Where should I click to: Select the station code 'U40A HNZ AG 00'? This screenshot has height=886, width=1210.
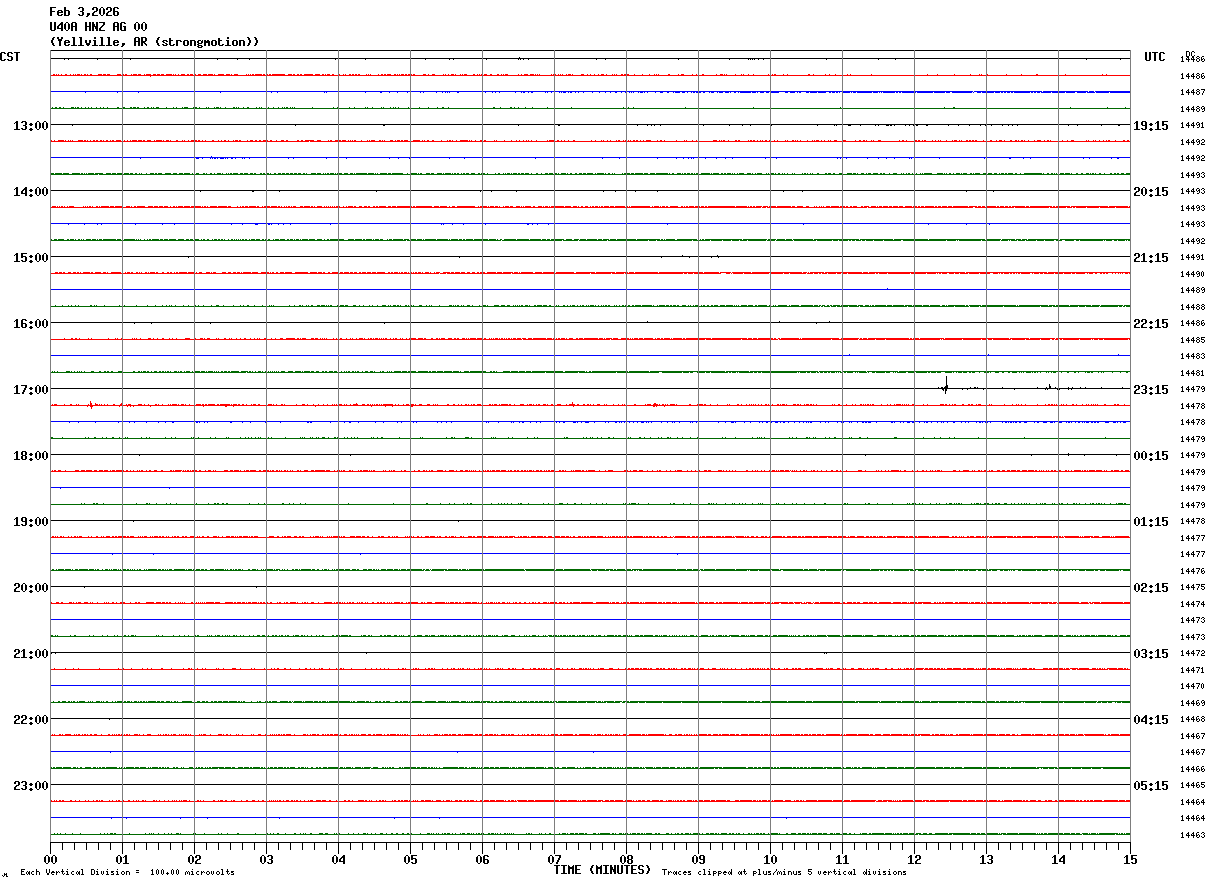(98, 27)
